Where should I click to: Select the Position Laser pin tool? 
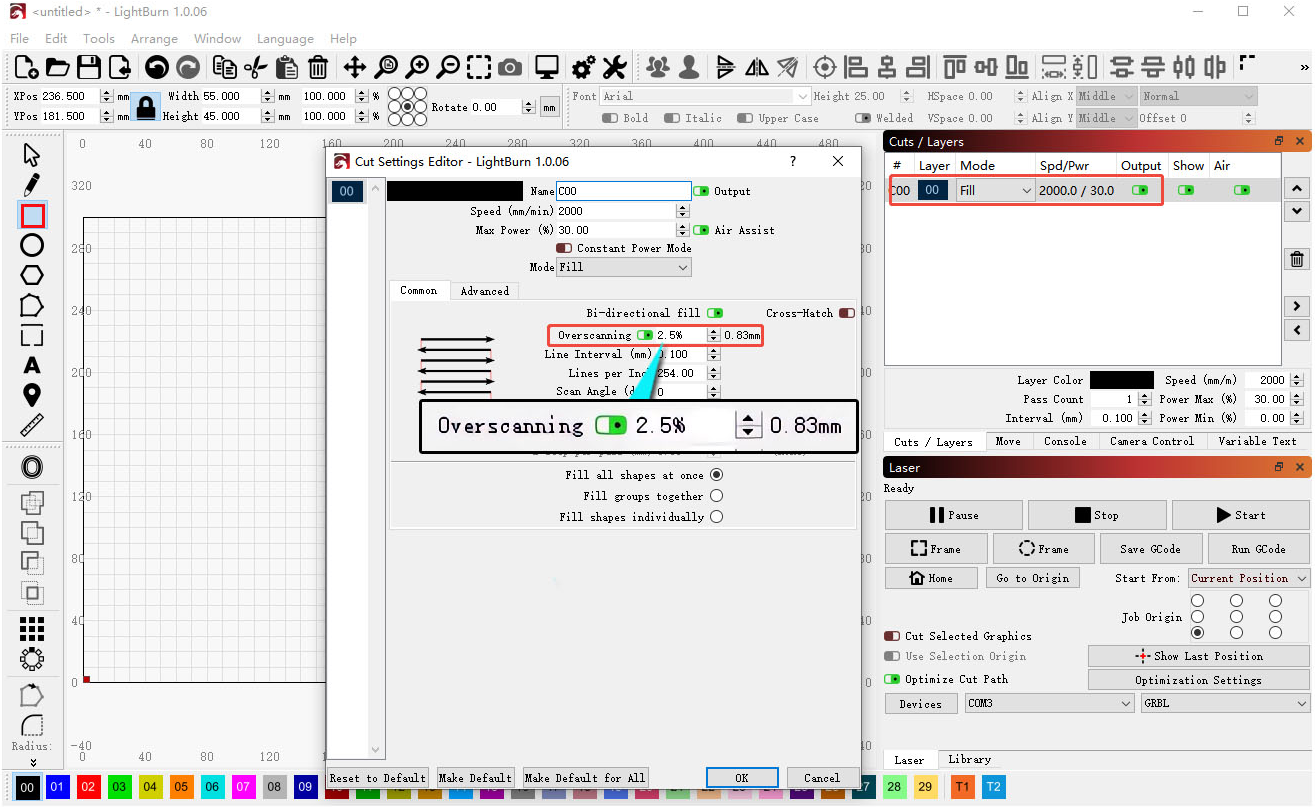[32, 395]
